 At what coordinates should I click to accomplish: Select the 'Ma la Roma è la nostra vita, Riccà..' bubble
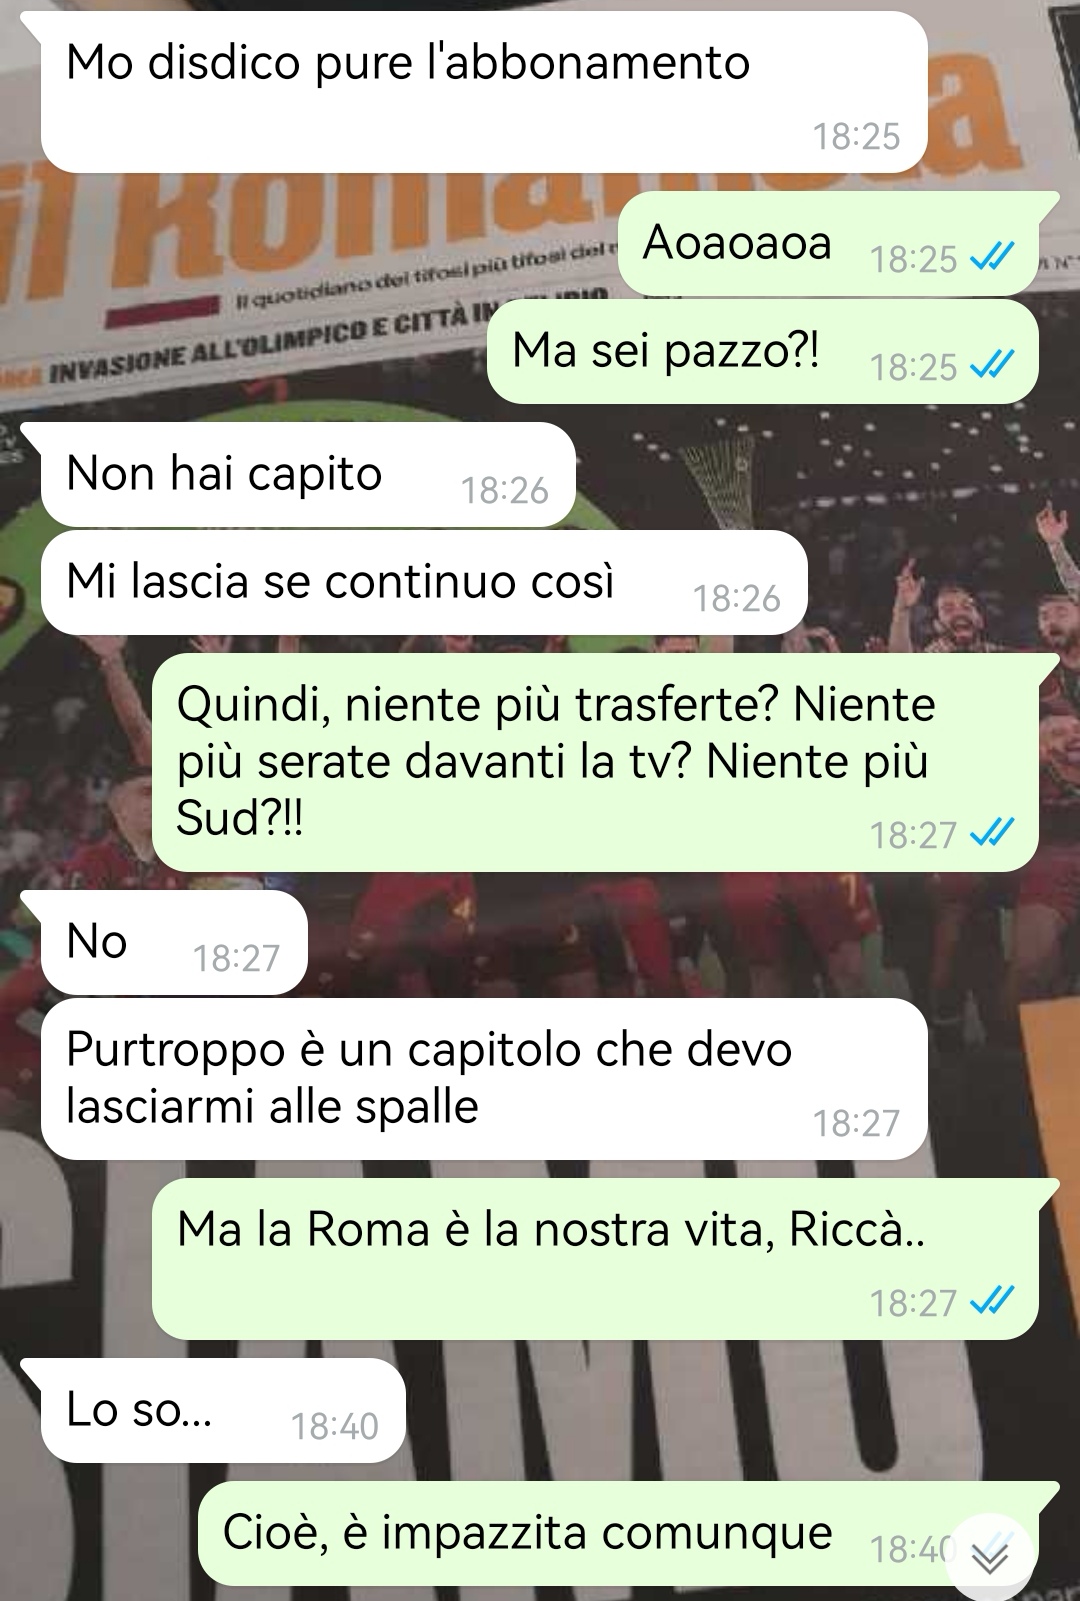(595, 1259)
